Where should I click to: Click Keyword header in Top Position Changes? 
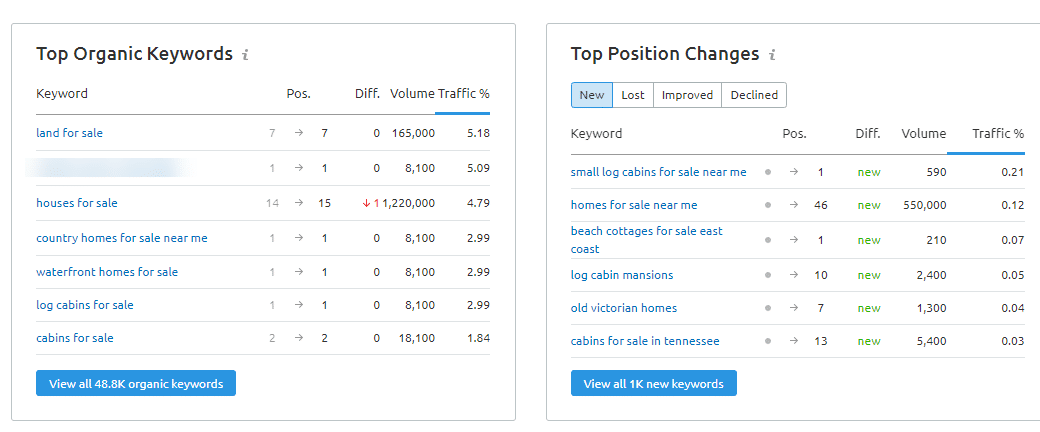pyautogui.click(x=596, y=133)
